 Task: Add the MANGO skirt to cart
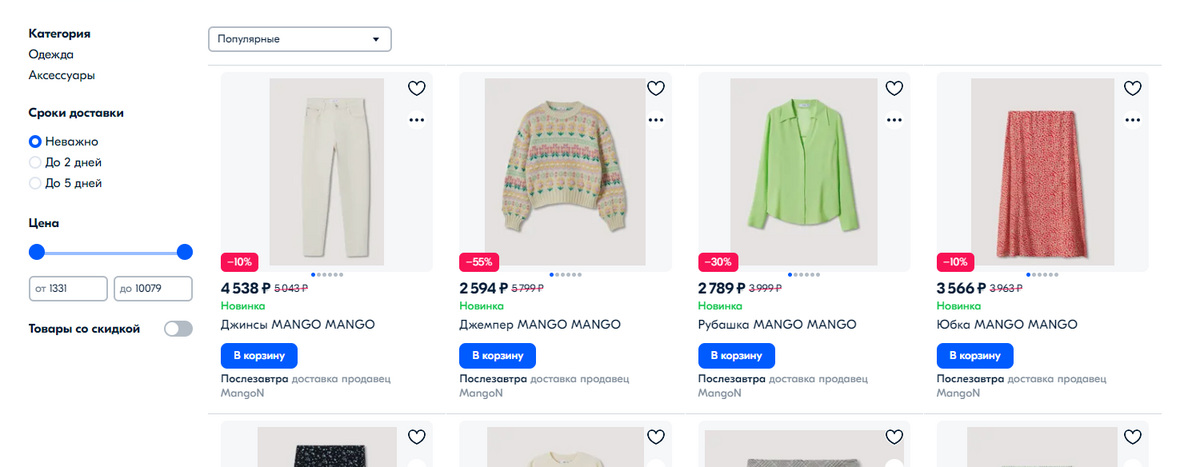(975, 355)
